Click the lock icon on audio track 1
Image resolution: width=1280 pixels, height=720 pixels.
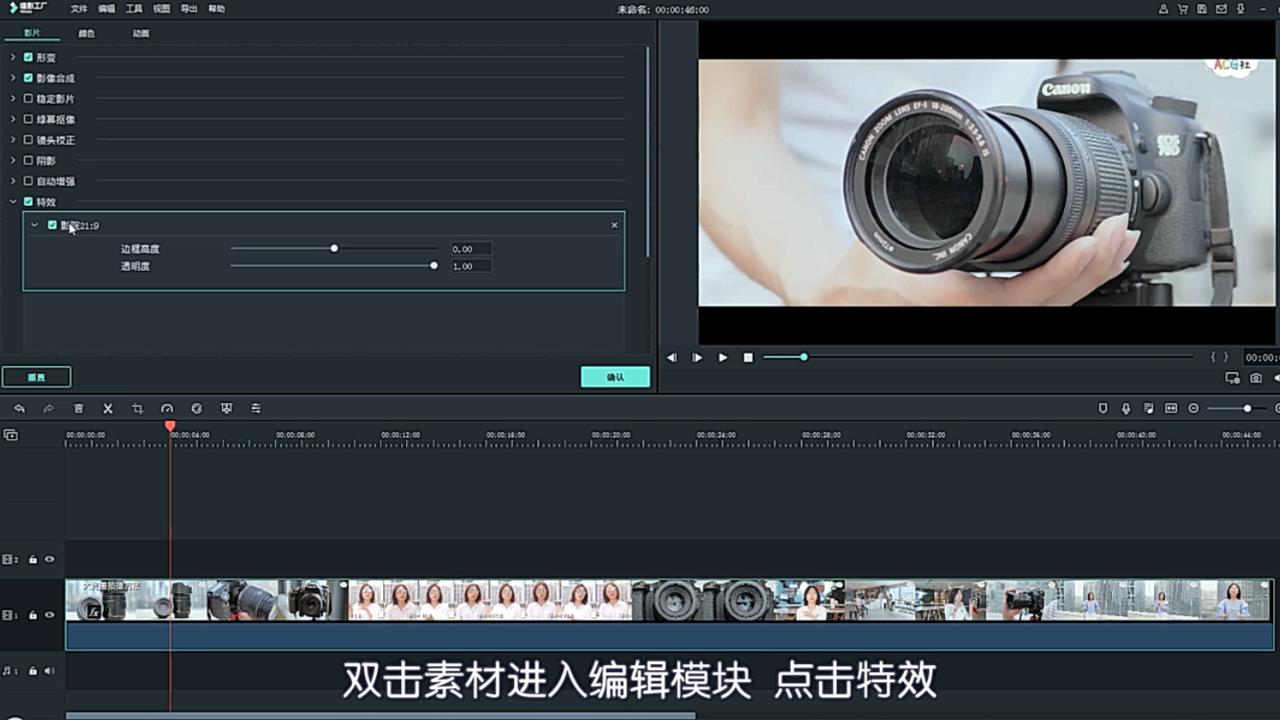point(33,671)
